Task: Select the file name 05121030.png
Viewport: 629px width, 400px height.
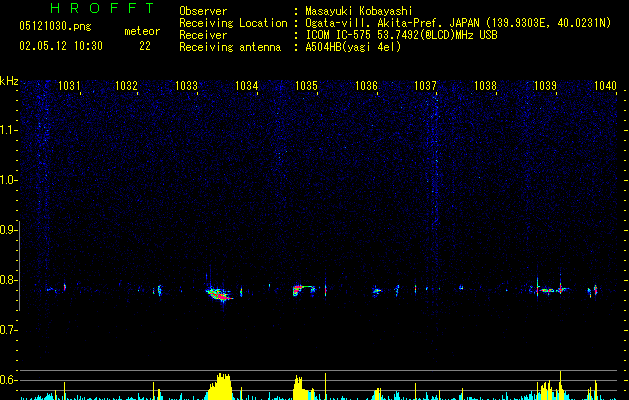Action: pos(55,26)
